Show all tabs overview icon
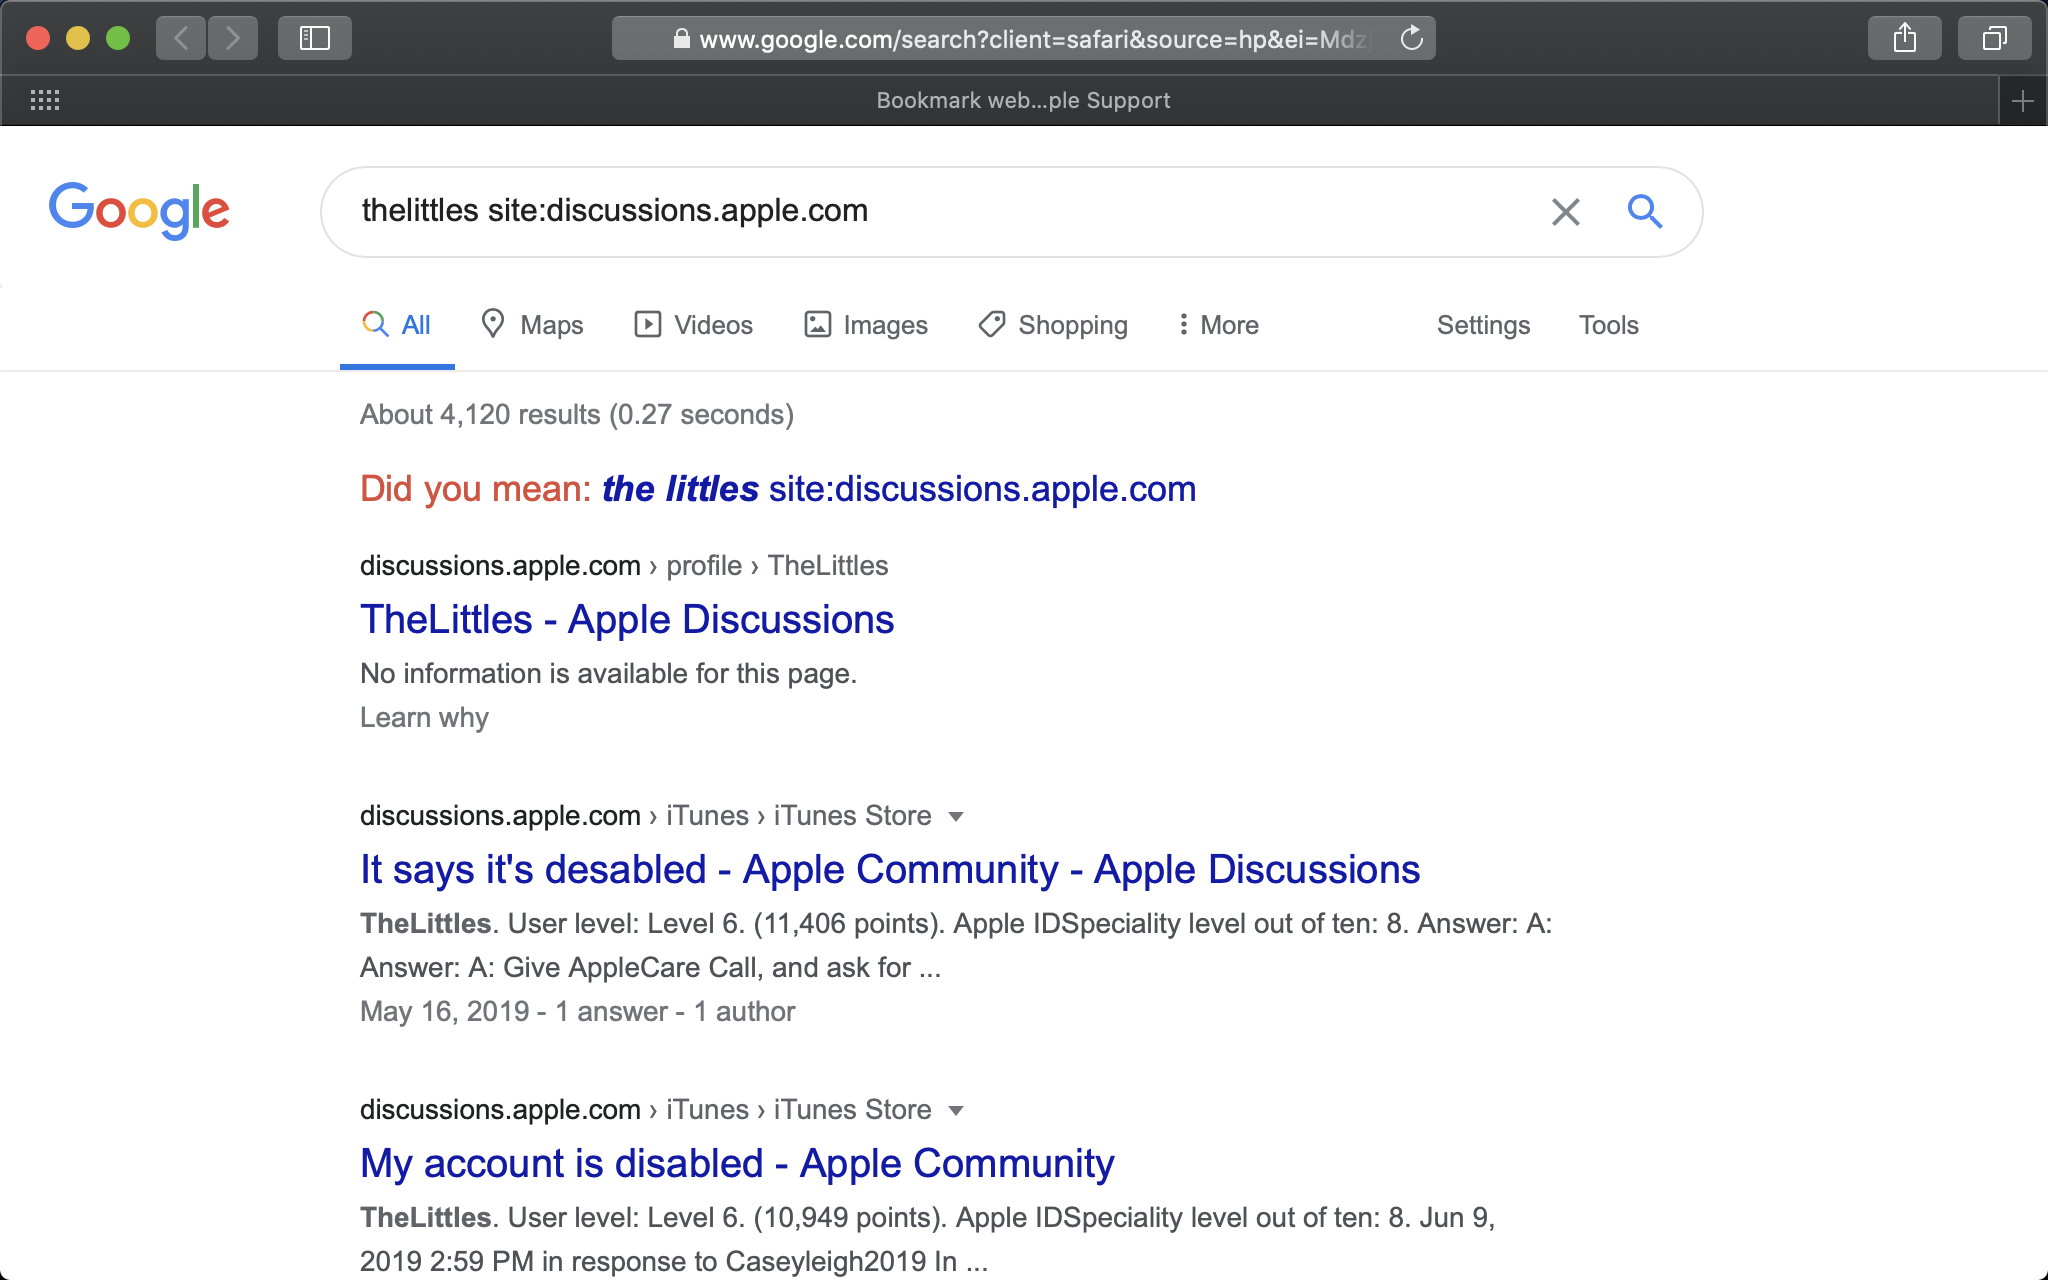The height and width of the screenshot is (1280, 2048). click(x=1994, y=39)
